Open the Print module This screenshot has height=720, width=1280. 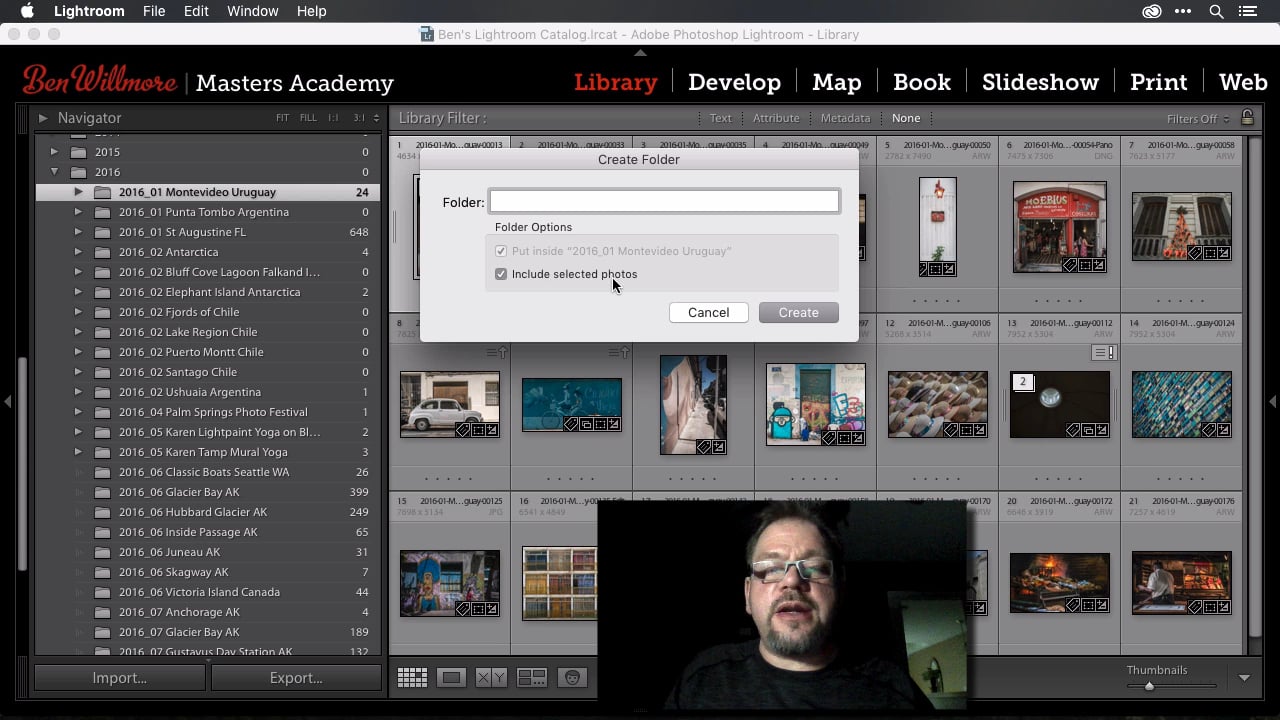[1158, 82]
